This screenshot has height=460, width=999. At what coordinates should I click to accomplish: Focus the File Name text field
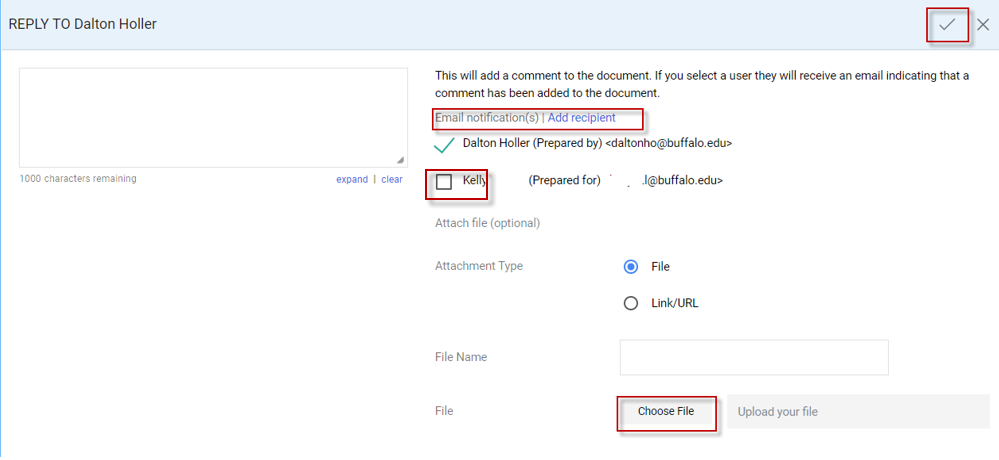(x=754, y=357)
